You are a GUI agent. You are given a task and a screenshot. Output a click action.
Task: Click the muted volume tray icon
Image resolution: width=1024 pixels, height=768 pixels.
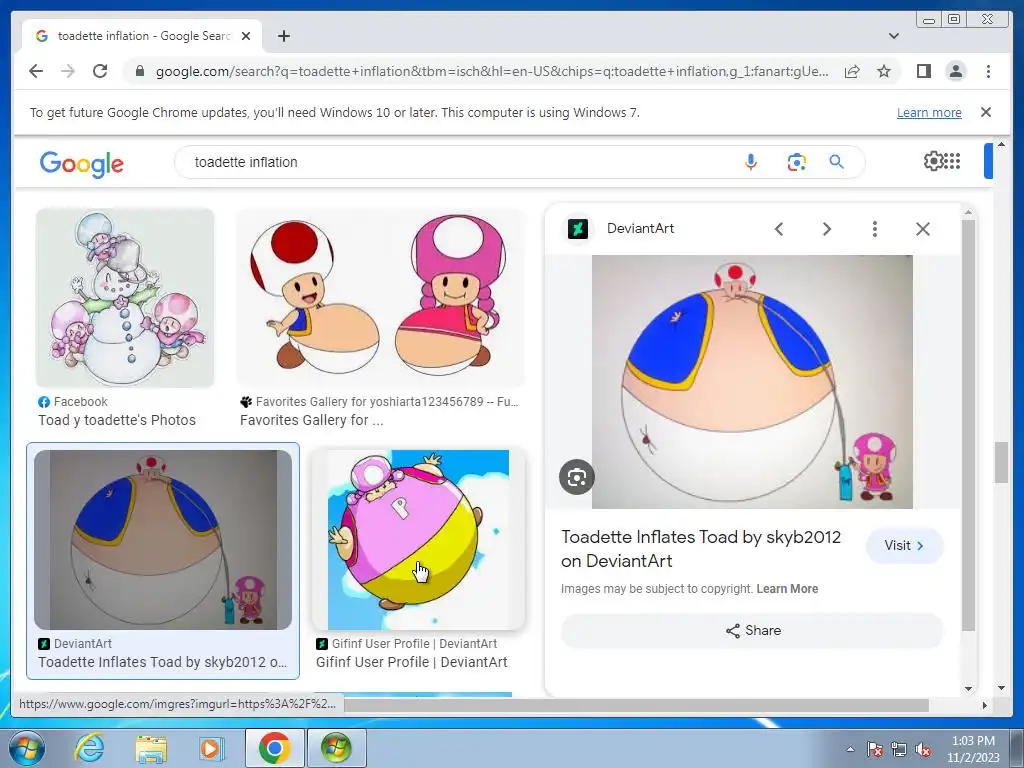pyautogui.click(x=923, y=749)
